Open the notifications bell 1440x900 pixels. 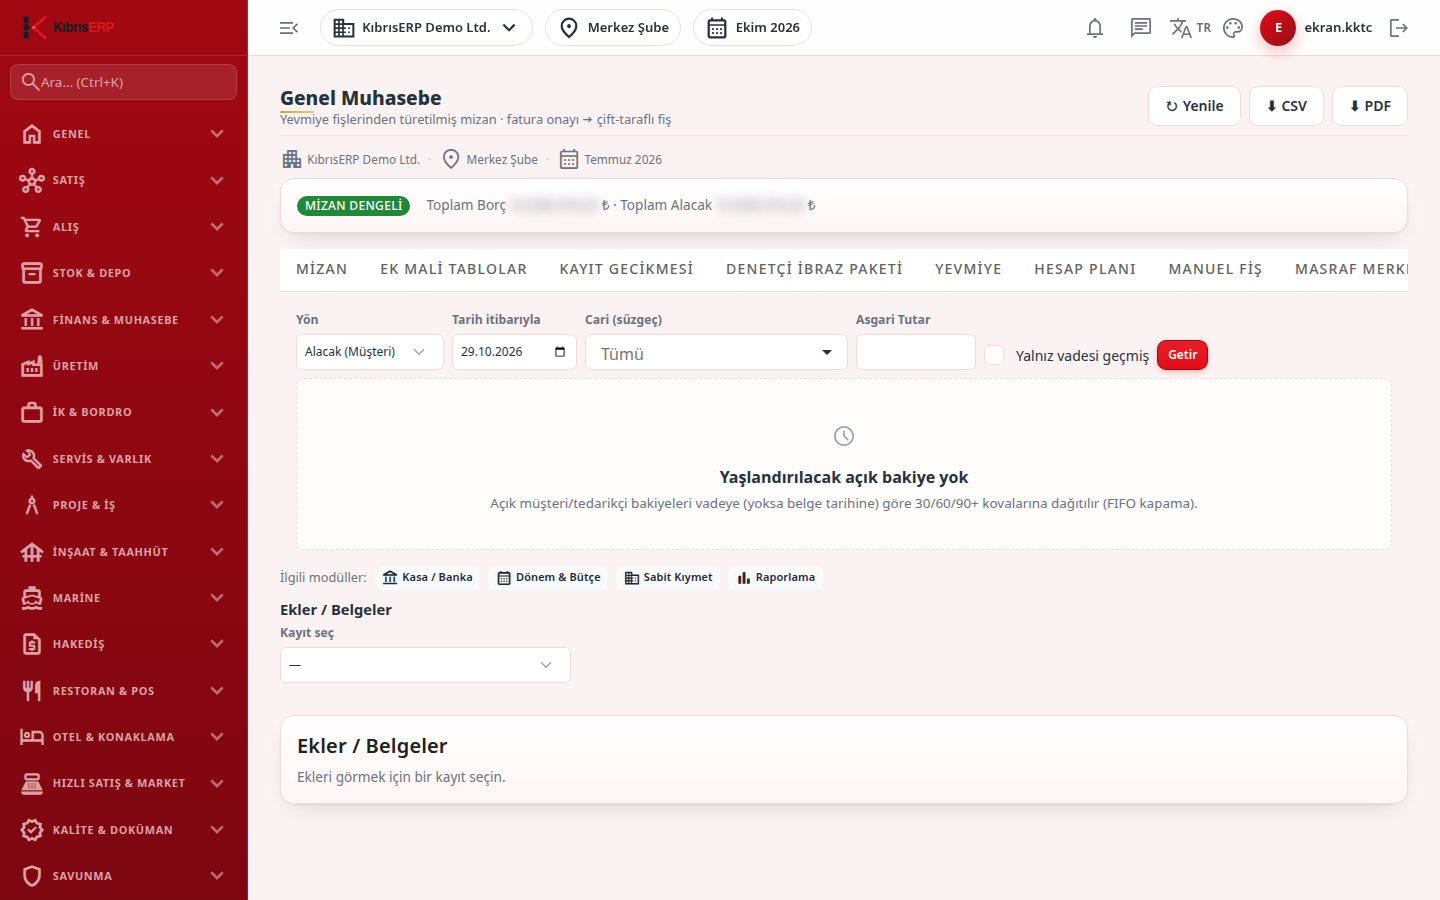[1095, 28]
